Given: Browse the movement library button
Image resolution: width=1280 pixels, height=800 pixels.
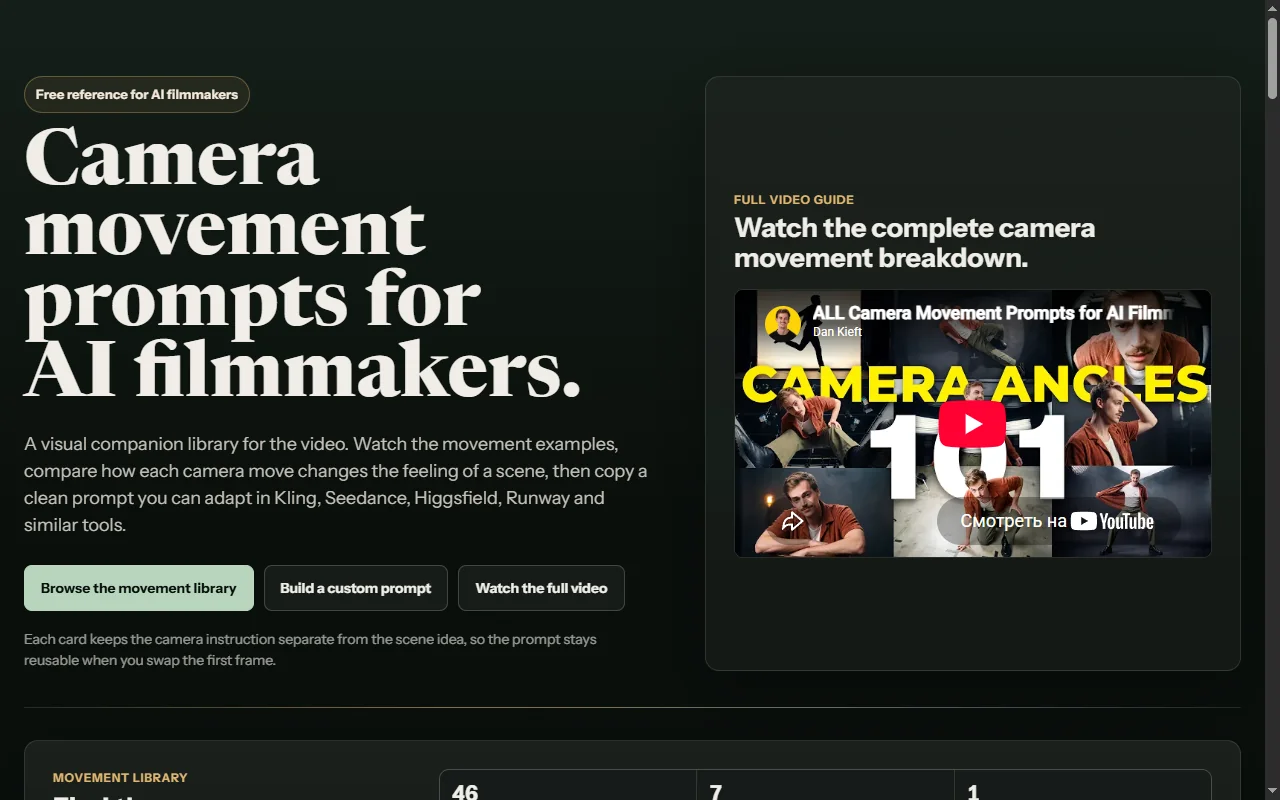Looking at the screenshot, I should [x=139, y=588].
